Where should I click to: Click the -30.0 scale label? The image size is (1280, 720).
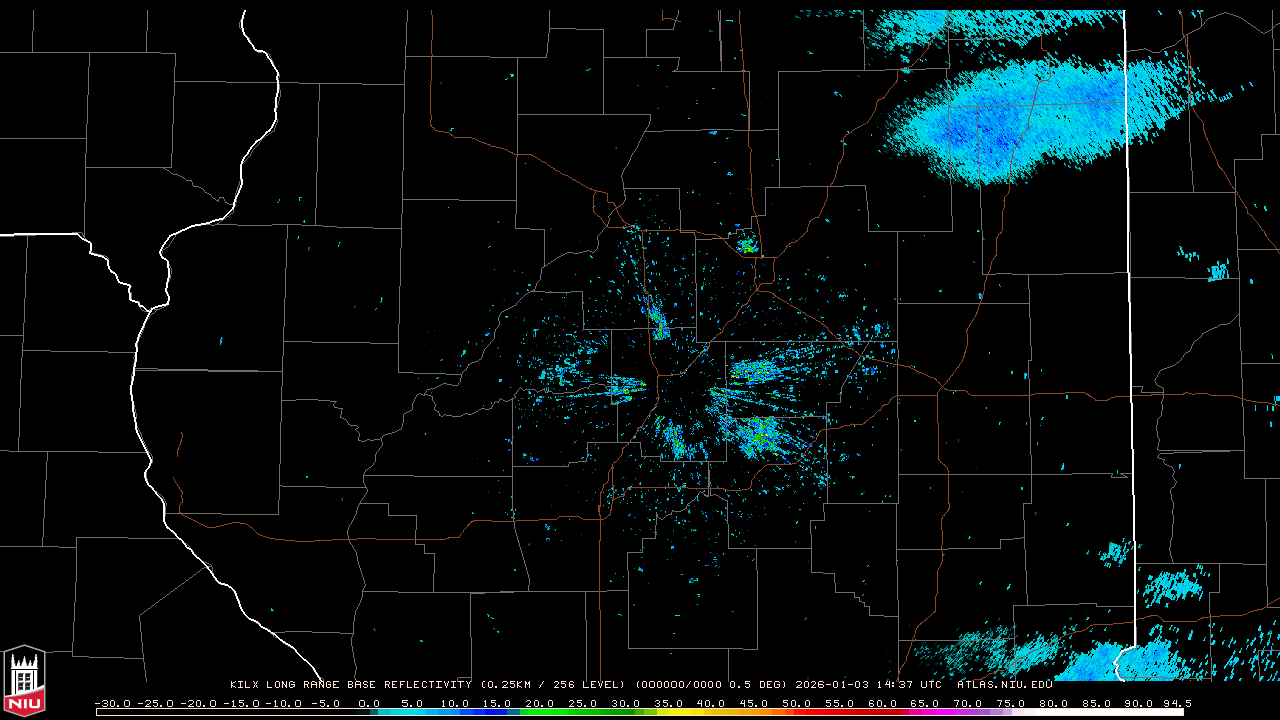[x=114, y=703]
